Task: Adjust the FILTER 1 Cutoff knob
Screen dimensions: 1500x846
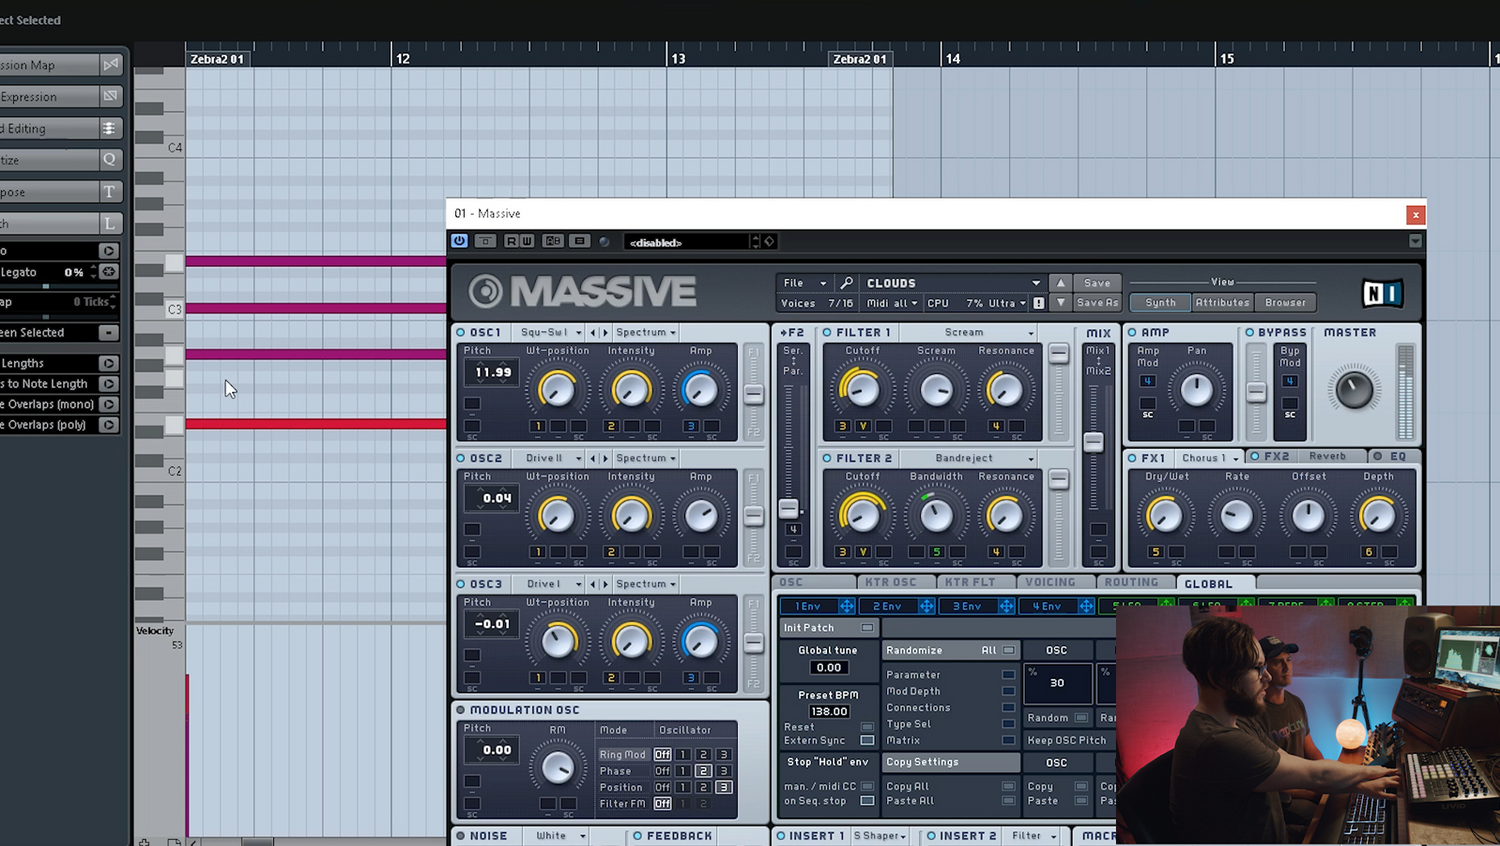Action: (862, 390)
